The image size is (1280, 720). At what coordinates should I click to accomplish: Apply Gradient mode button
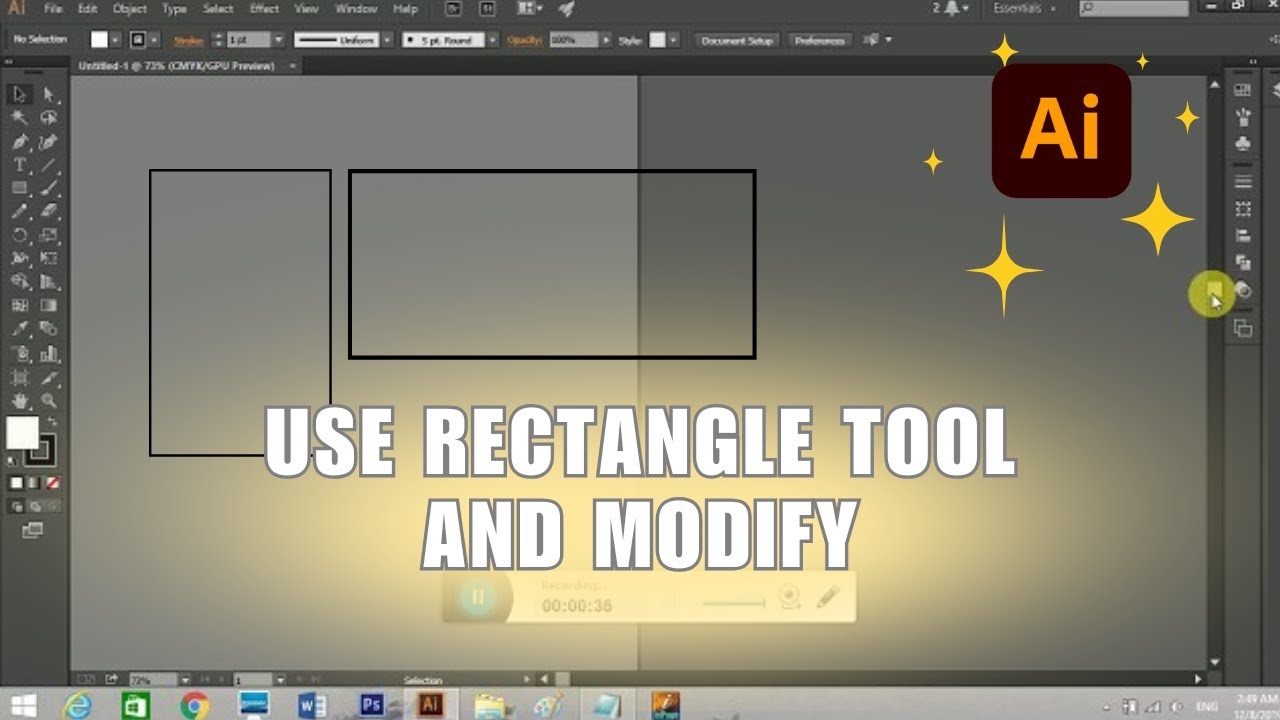click(34, 483)
